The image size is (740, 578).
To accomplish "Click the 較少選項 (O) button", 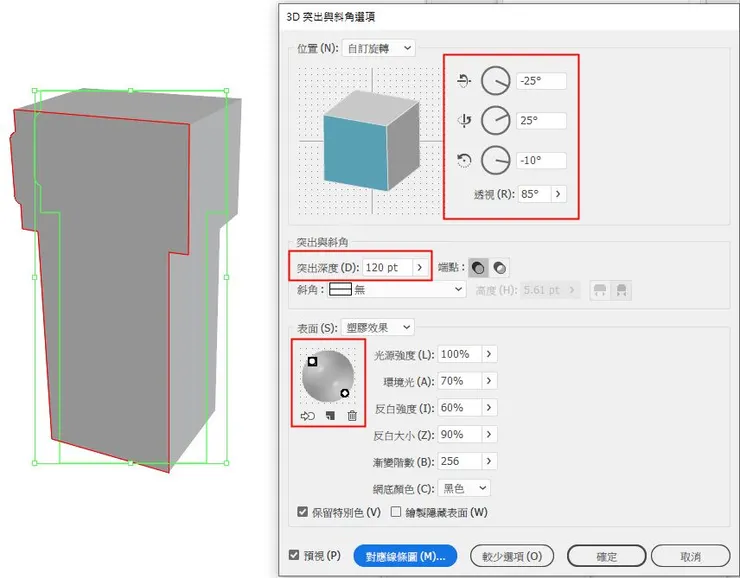I will [x=512, y=556].
